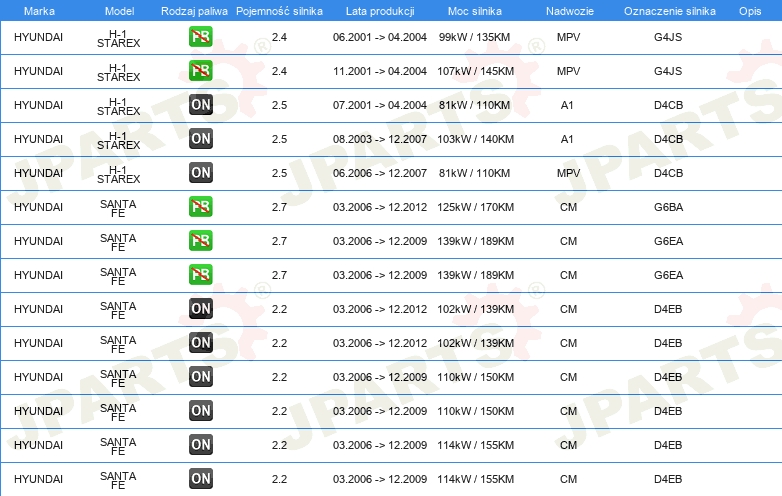
Task: Click the PB icon for the Santa Fe G6BA engine
Action: 200,207
